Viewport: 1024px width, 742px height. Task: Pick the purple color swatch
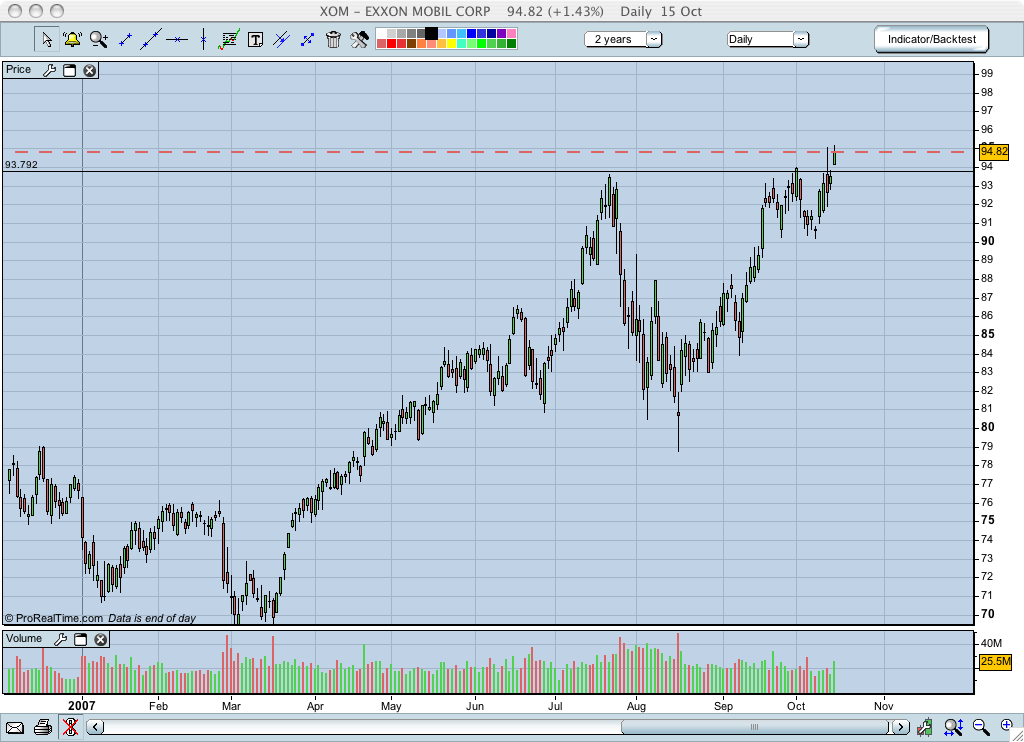502,33
